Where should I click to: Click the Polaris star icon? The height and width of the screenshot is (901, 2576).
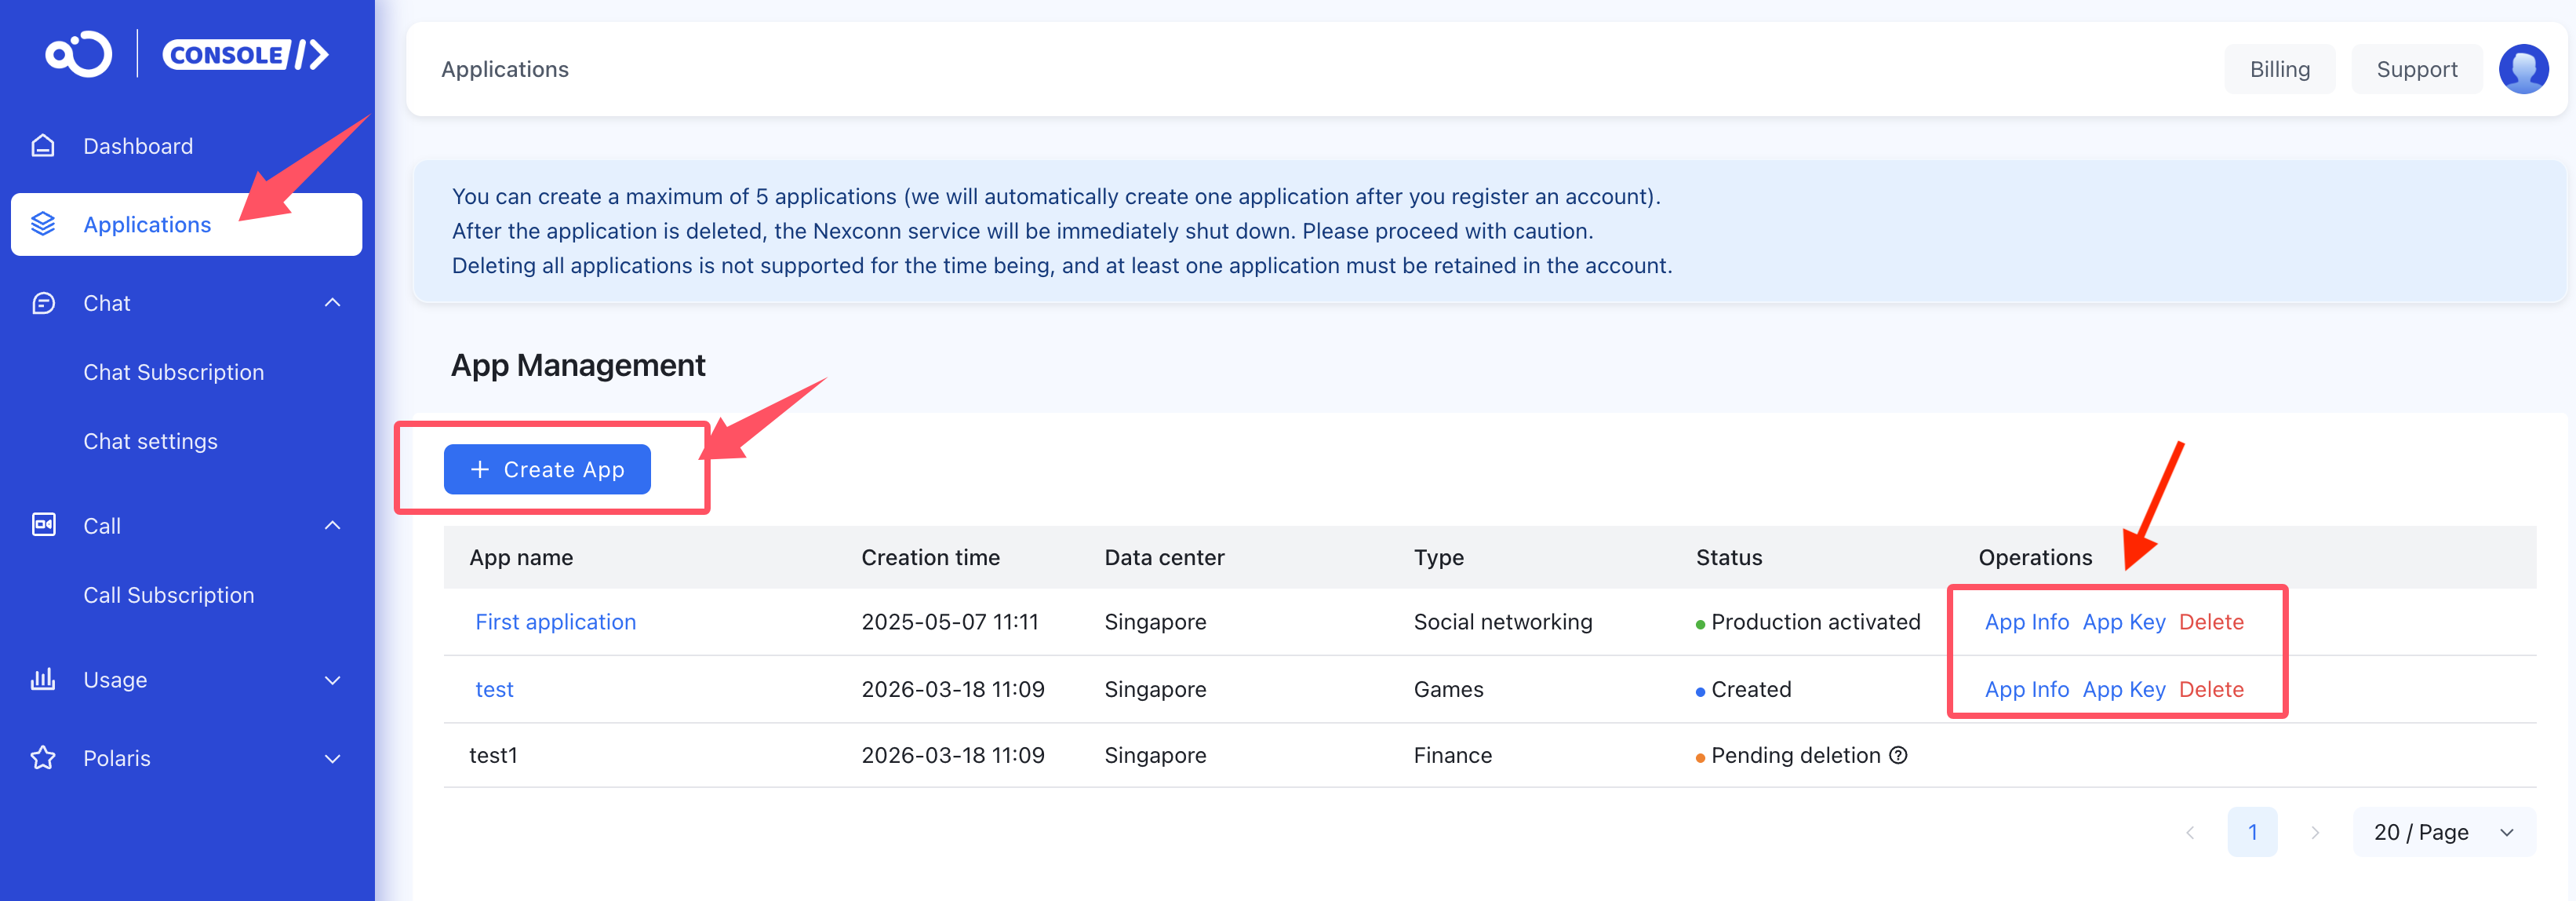(43, 758)
